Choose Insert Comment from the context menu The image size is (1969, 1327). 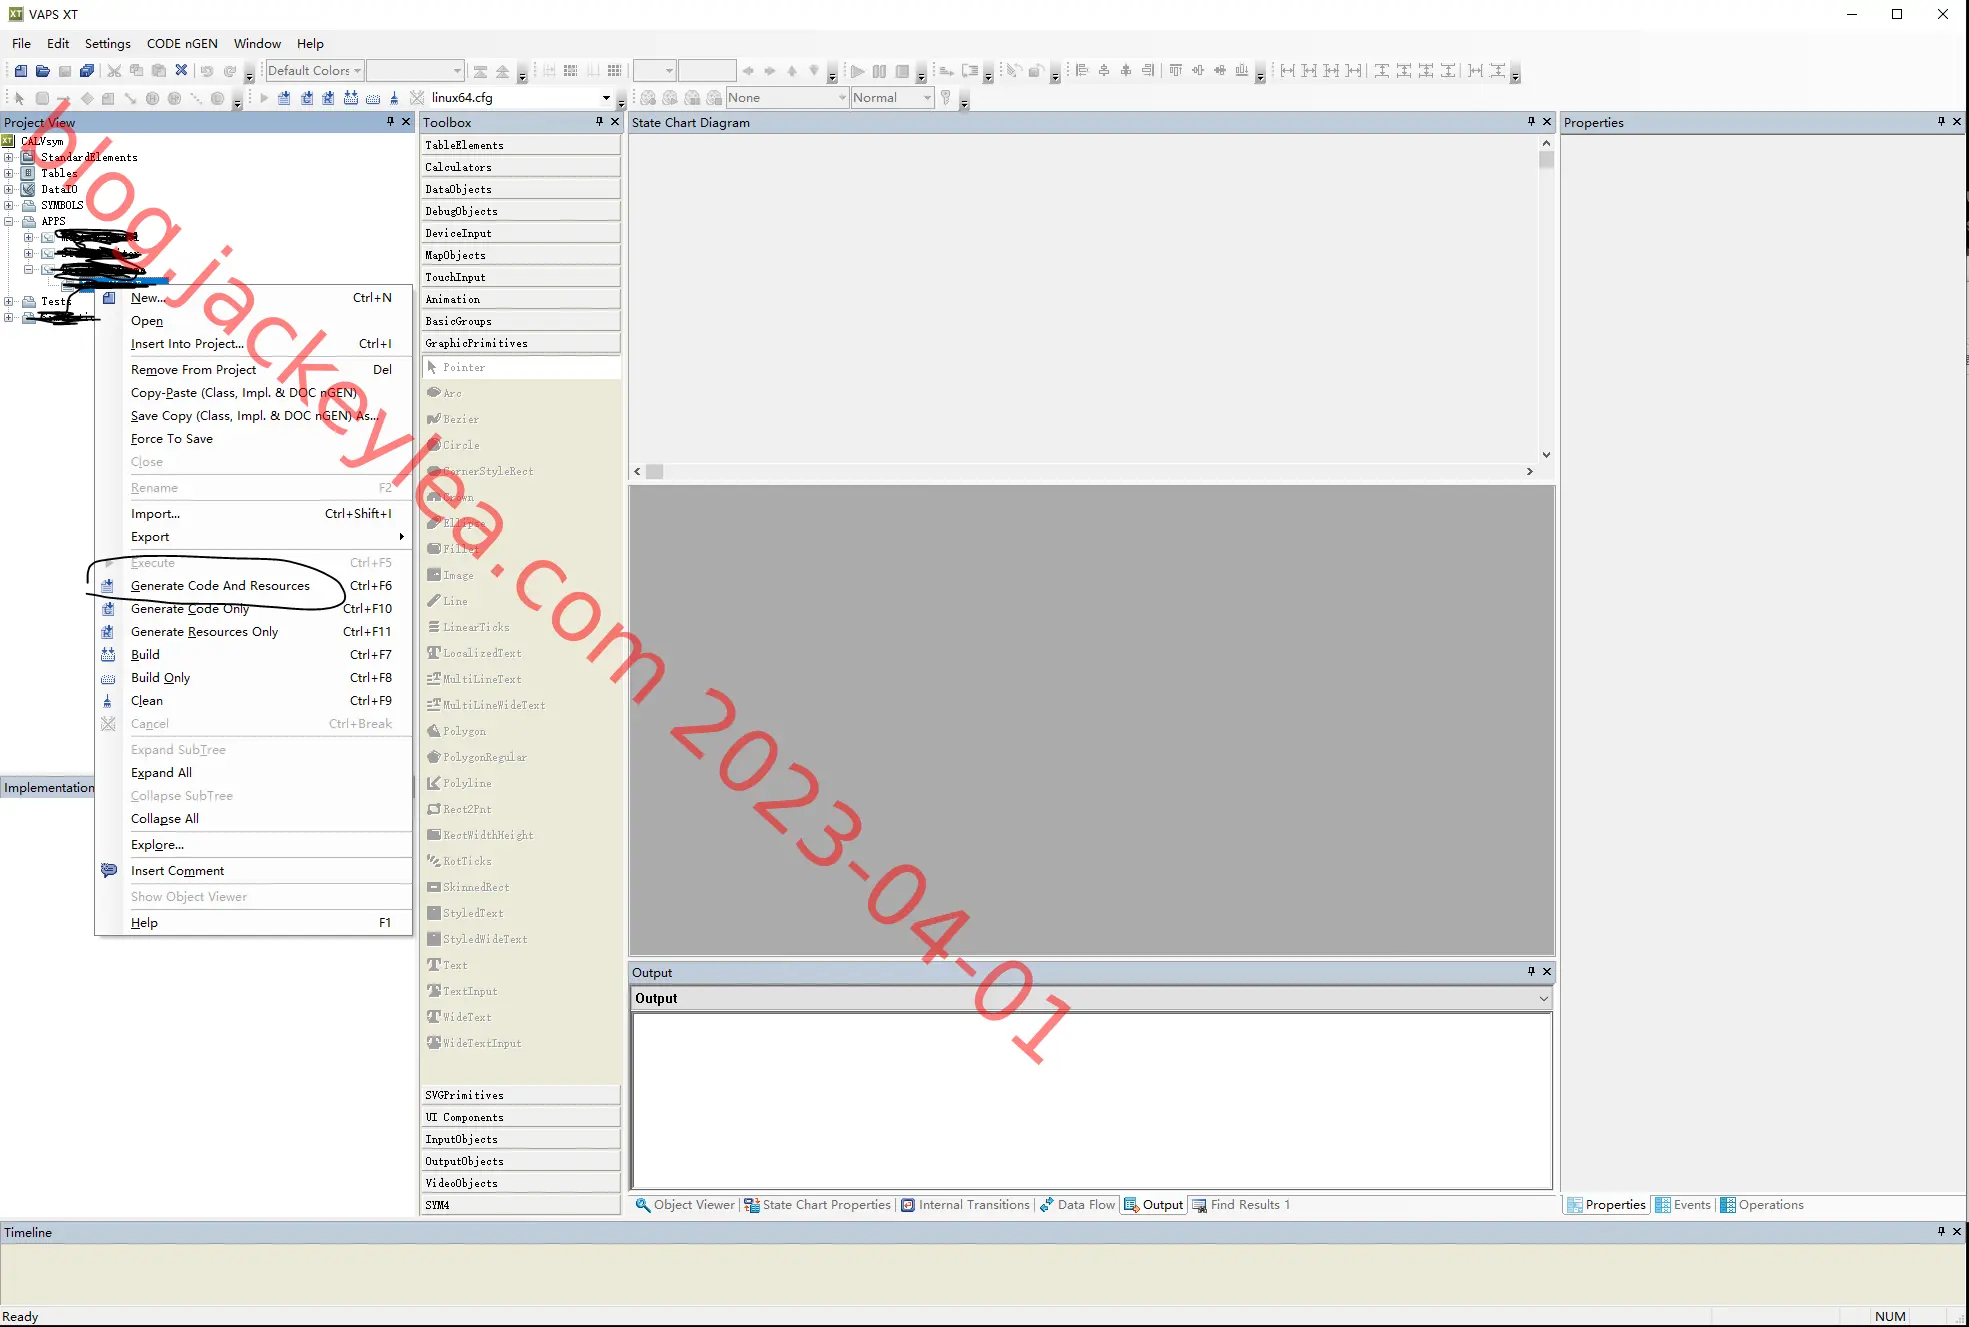(x=253, y=871)
